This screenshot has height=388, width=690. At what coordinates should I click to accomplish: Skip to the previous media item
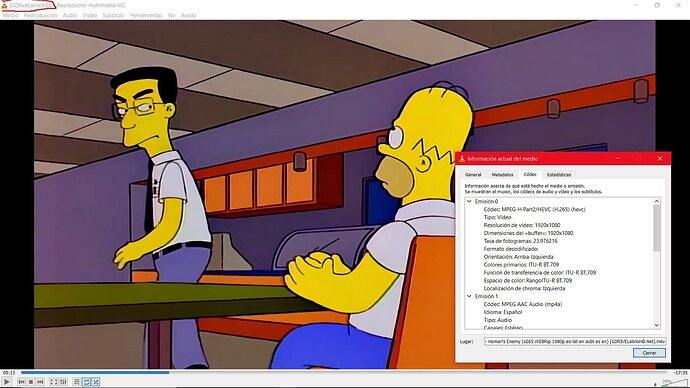(x=21, y=382)
